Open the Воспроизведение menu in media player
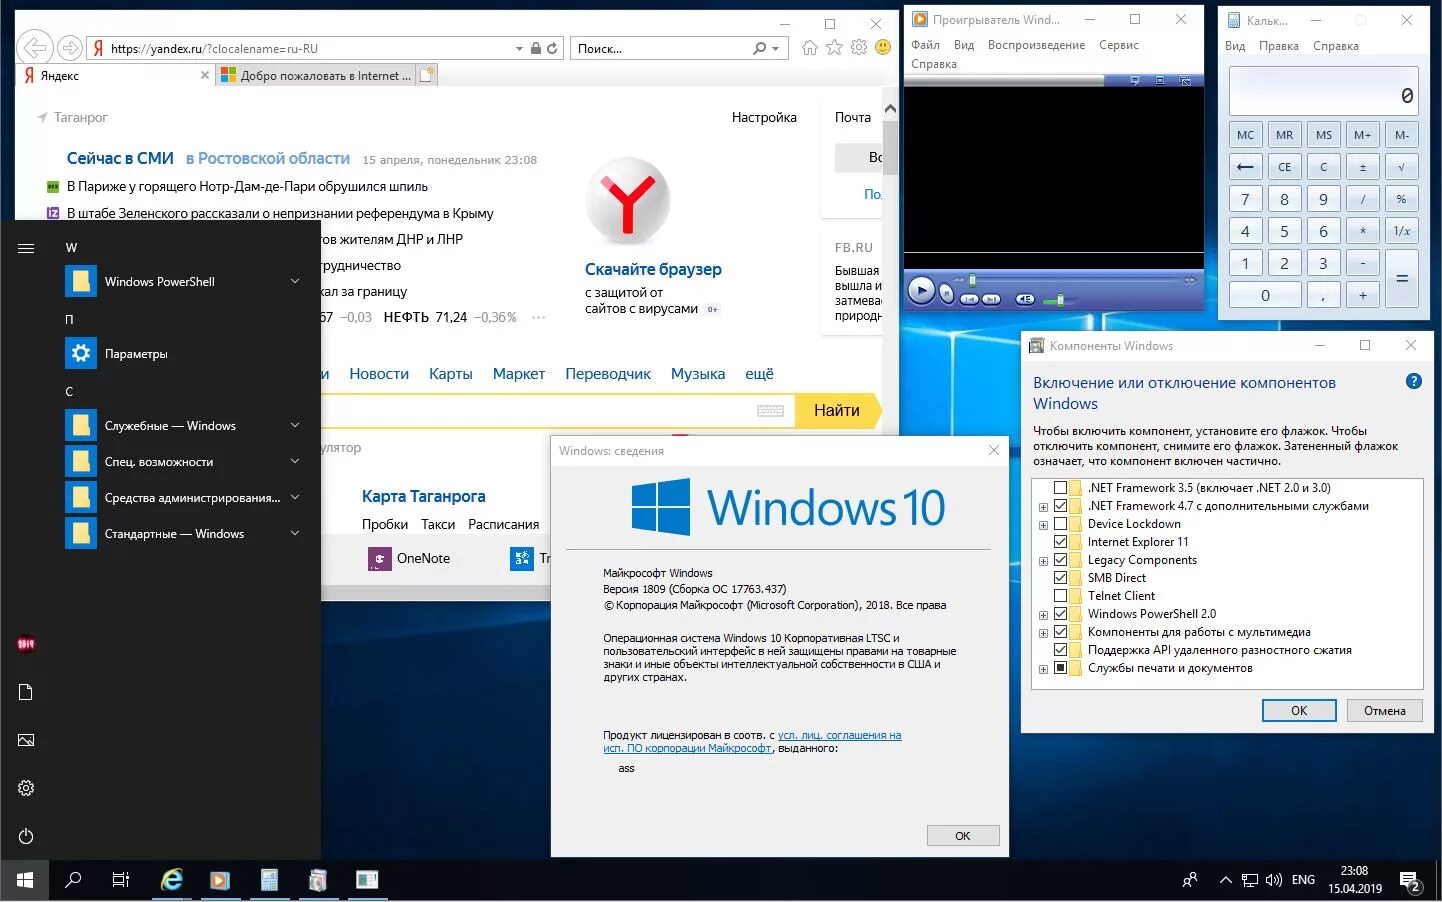 1036,45
